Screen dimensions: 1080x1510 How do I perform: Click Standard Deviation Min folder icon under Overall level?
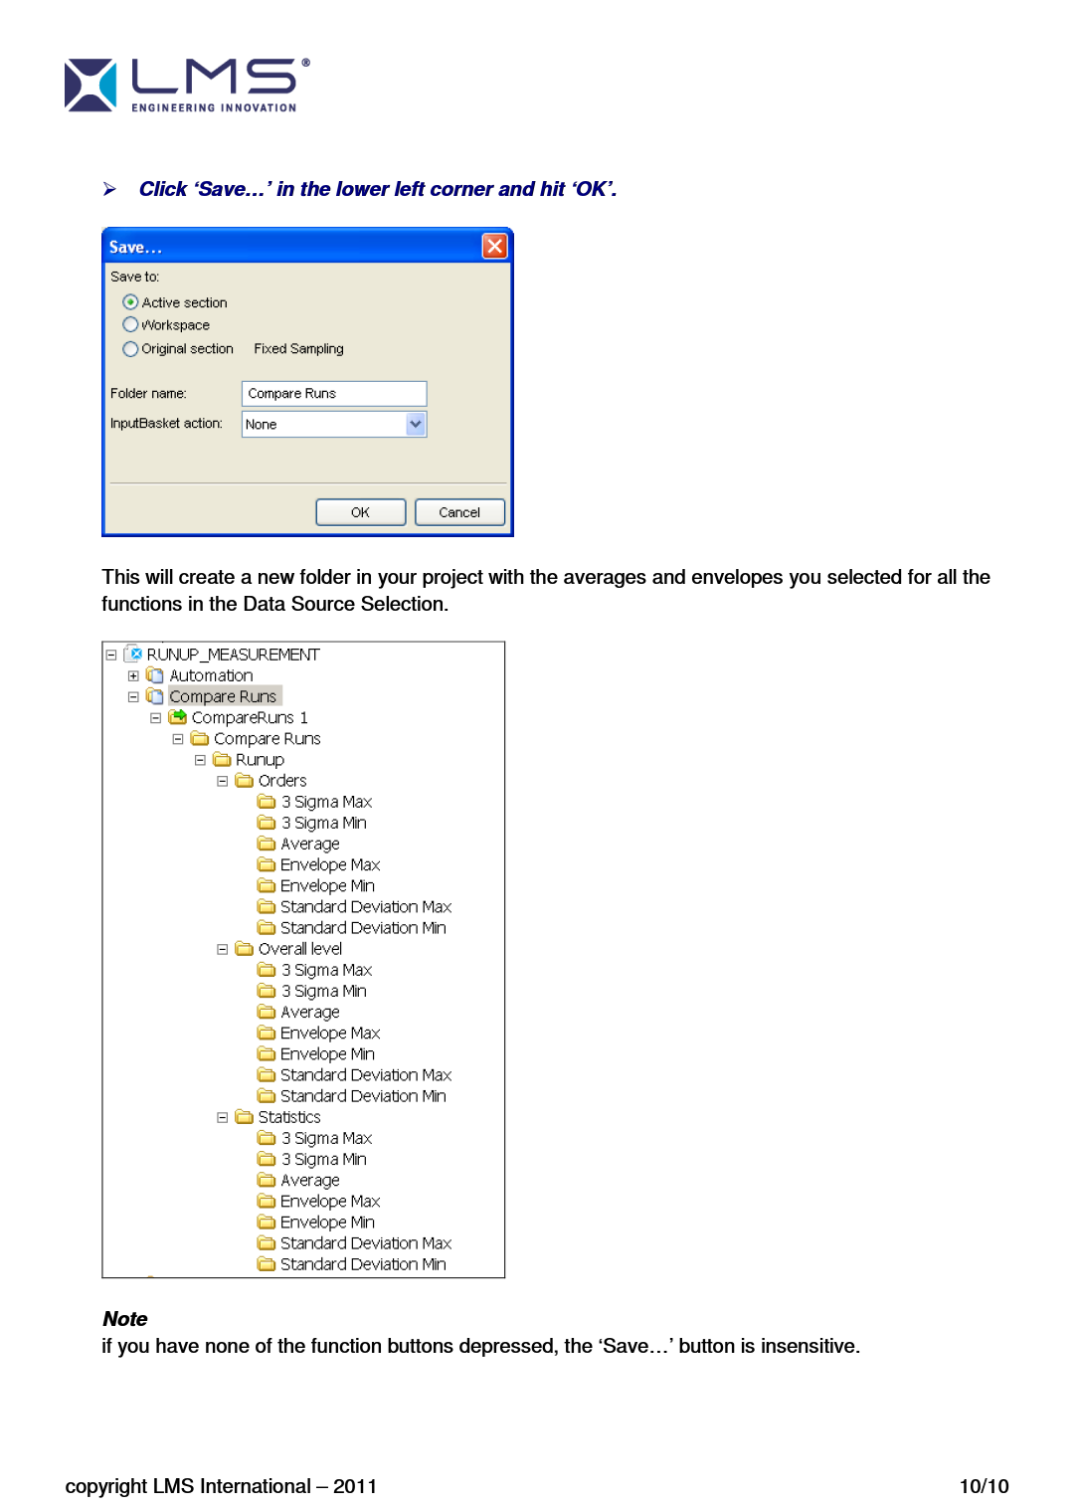coord(266,1095)
